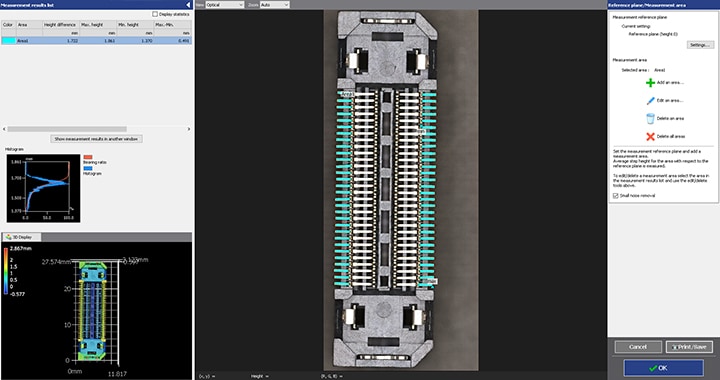Click the Delete all areas link text
Image resolution: width=720 pixels, height=380 pixels.
point(671,136)
